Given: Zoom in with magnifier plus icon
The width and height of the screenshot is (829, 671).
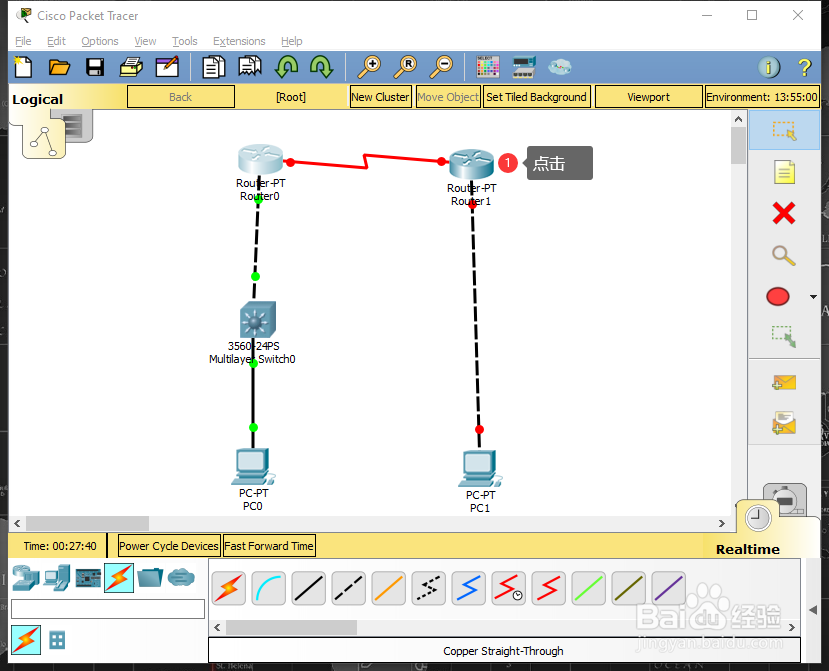Looking at the screenshot, I should tap(369, 67).
